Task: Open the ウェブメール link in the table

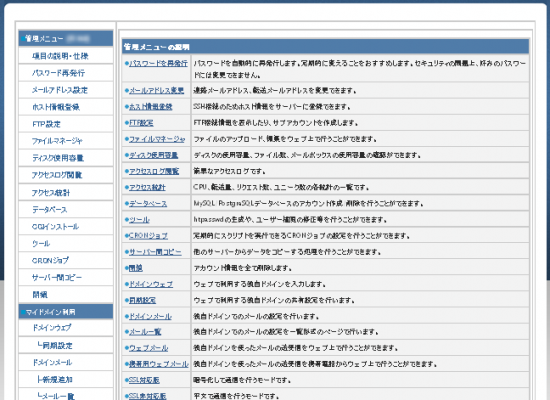Action: coord(148,348)
